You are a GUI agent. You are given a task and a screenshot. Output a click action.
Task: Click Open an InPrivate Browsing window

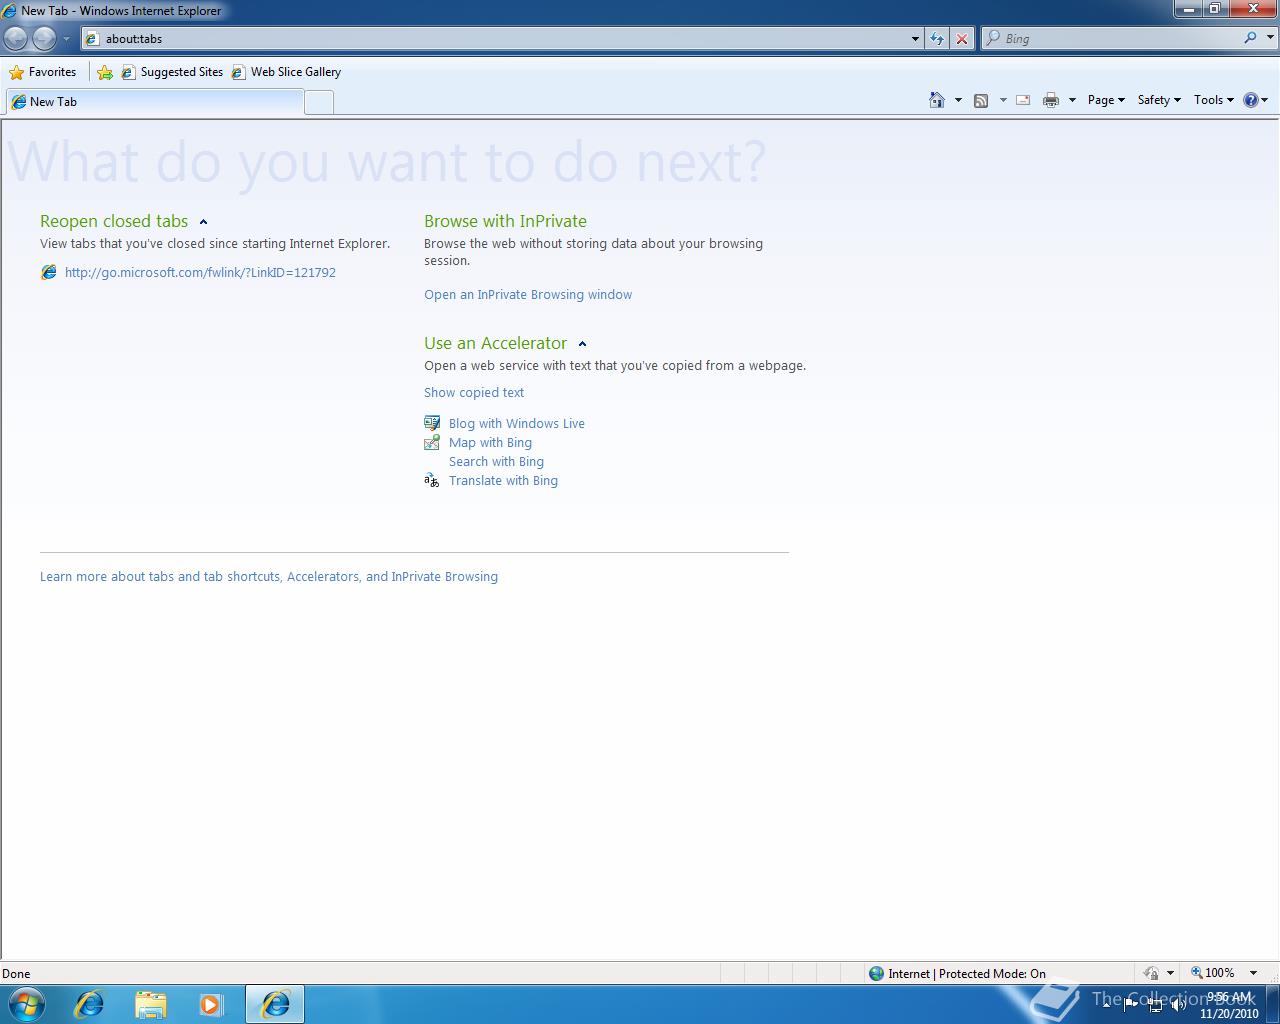[528, 294]
